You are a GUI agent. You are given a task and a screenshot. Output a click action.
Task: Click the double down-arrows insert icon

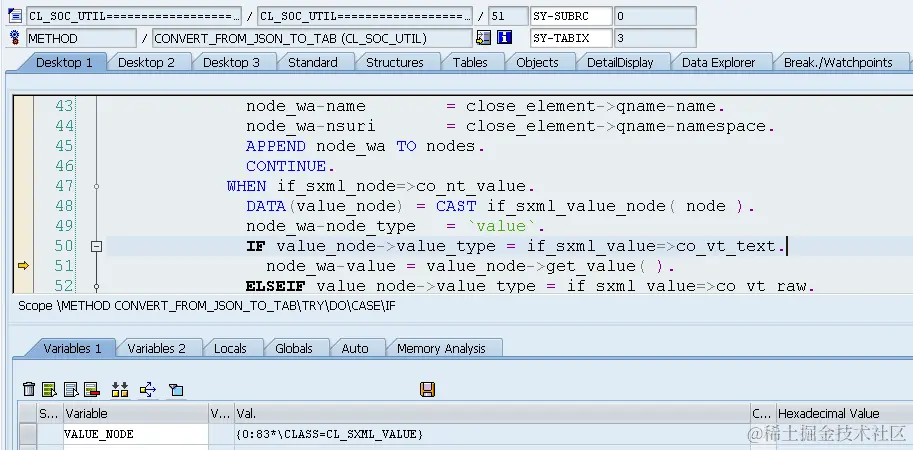tap(120, 389)
